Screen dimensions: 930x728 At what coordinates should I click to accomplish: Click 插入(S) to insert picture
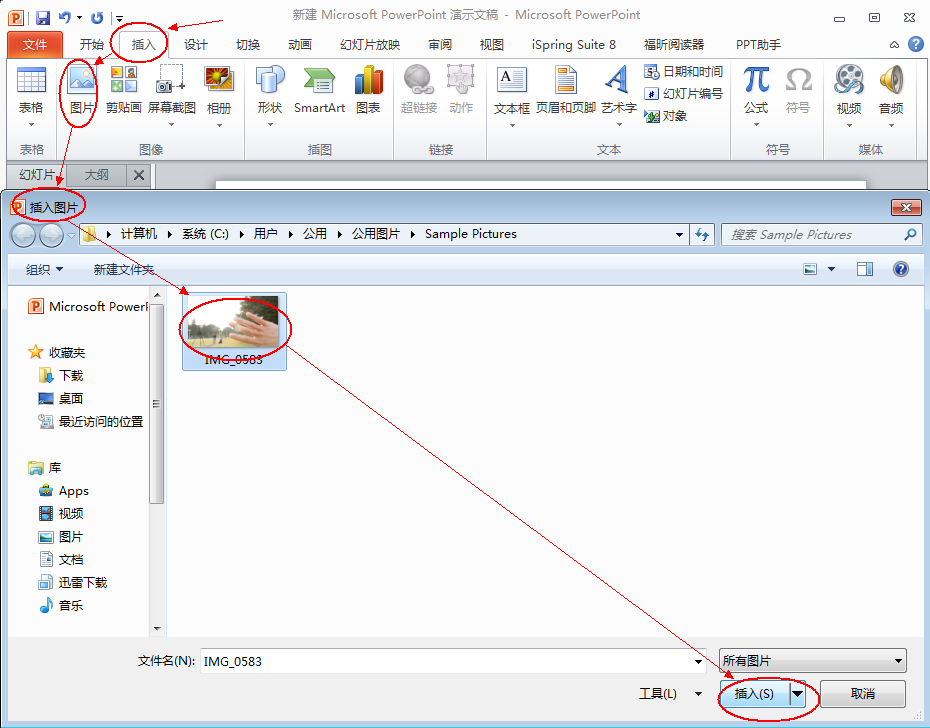[754, 694]
